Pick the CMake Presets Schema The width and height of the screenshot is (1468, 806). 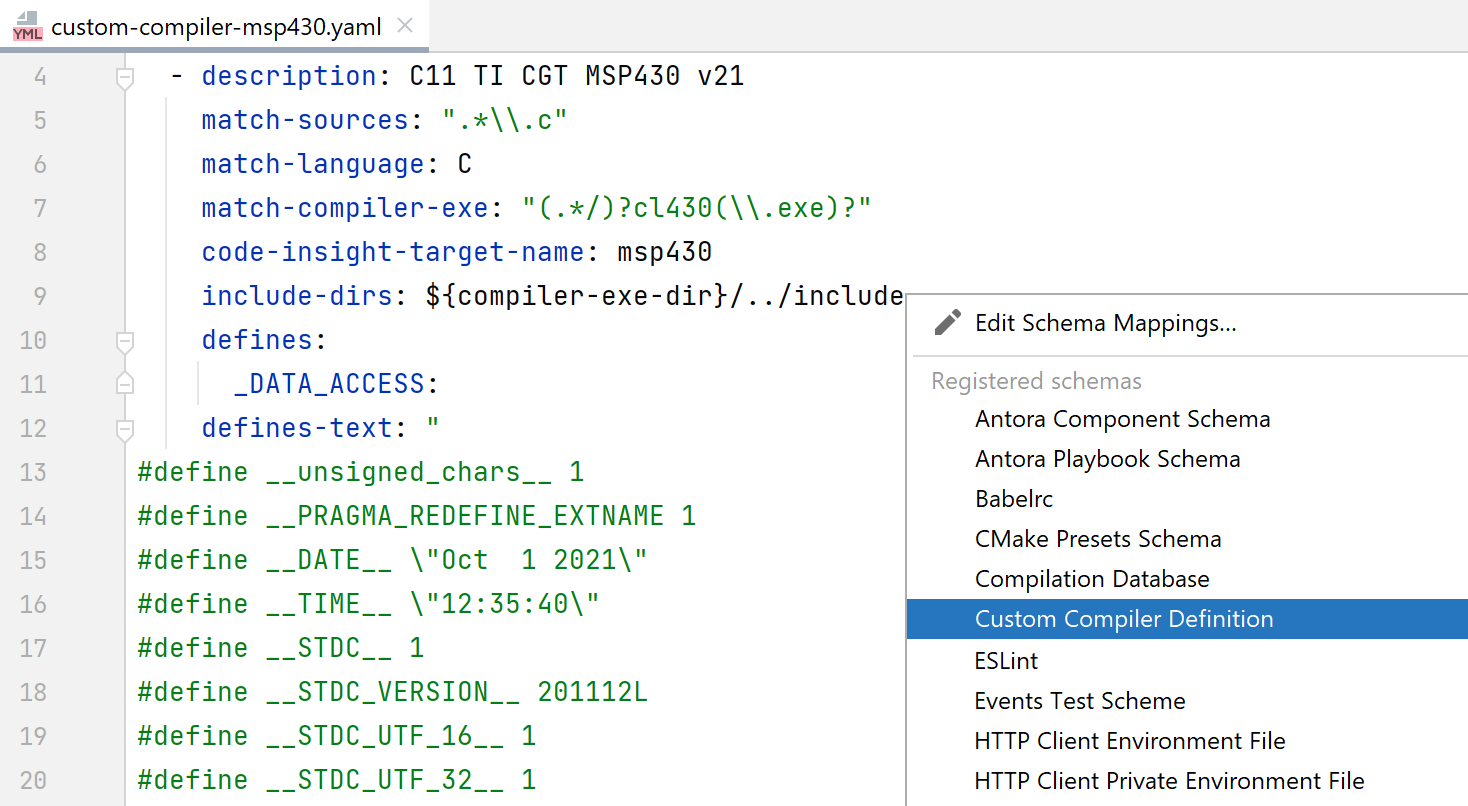tap(1097, 539)
